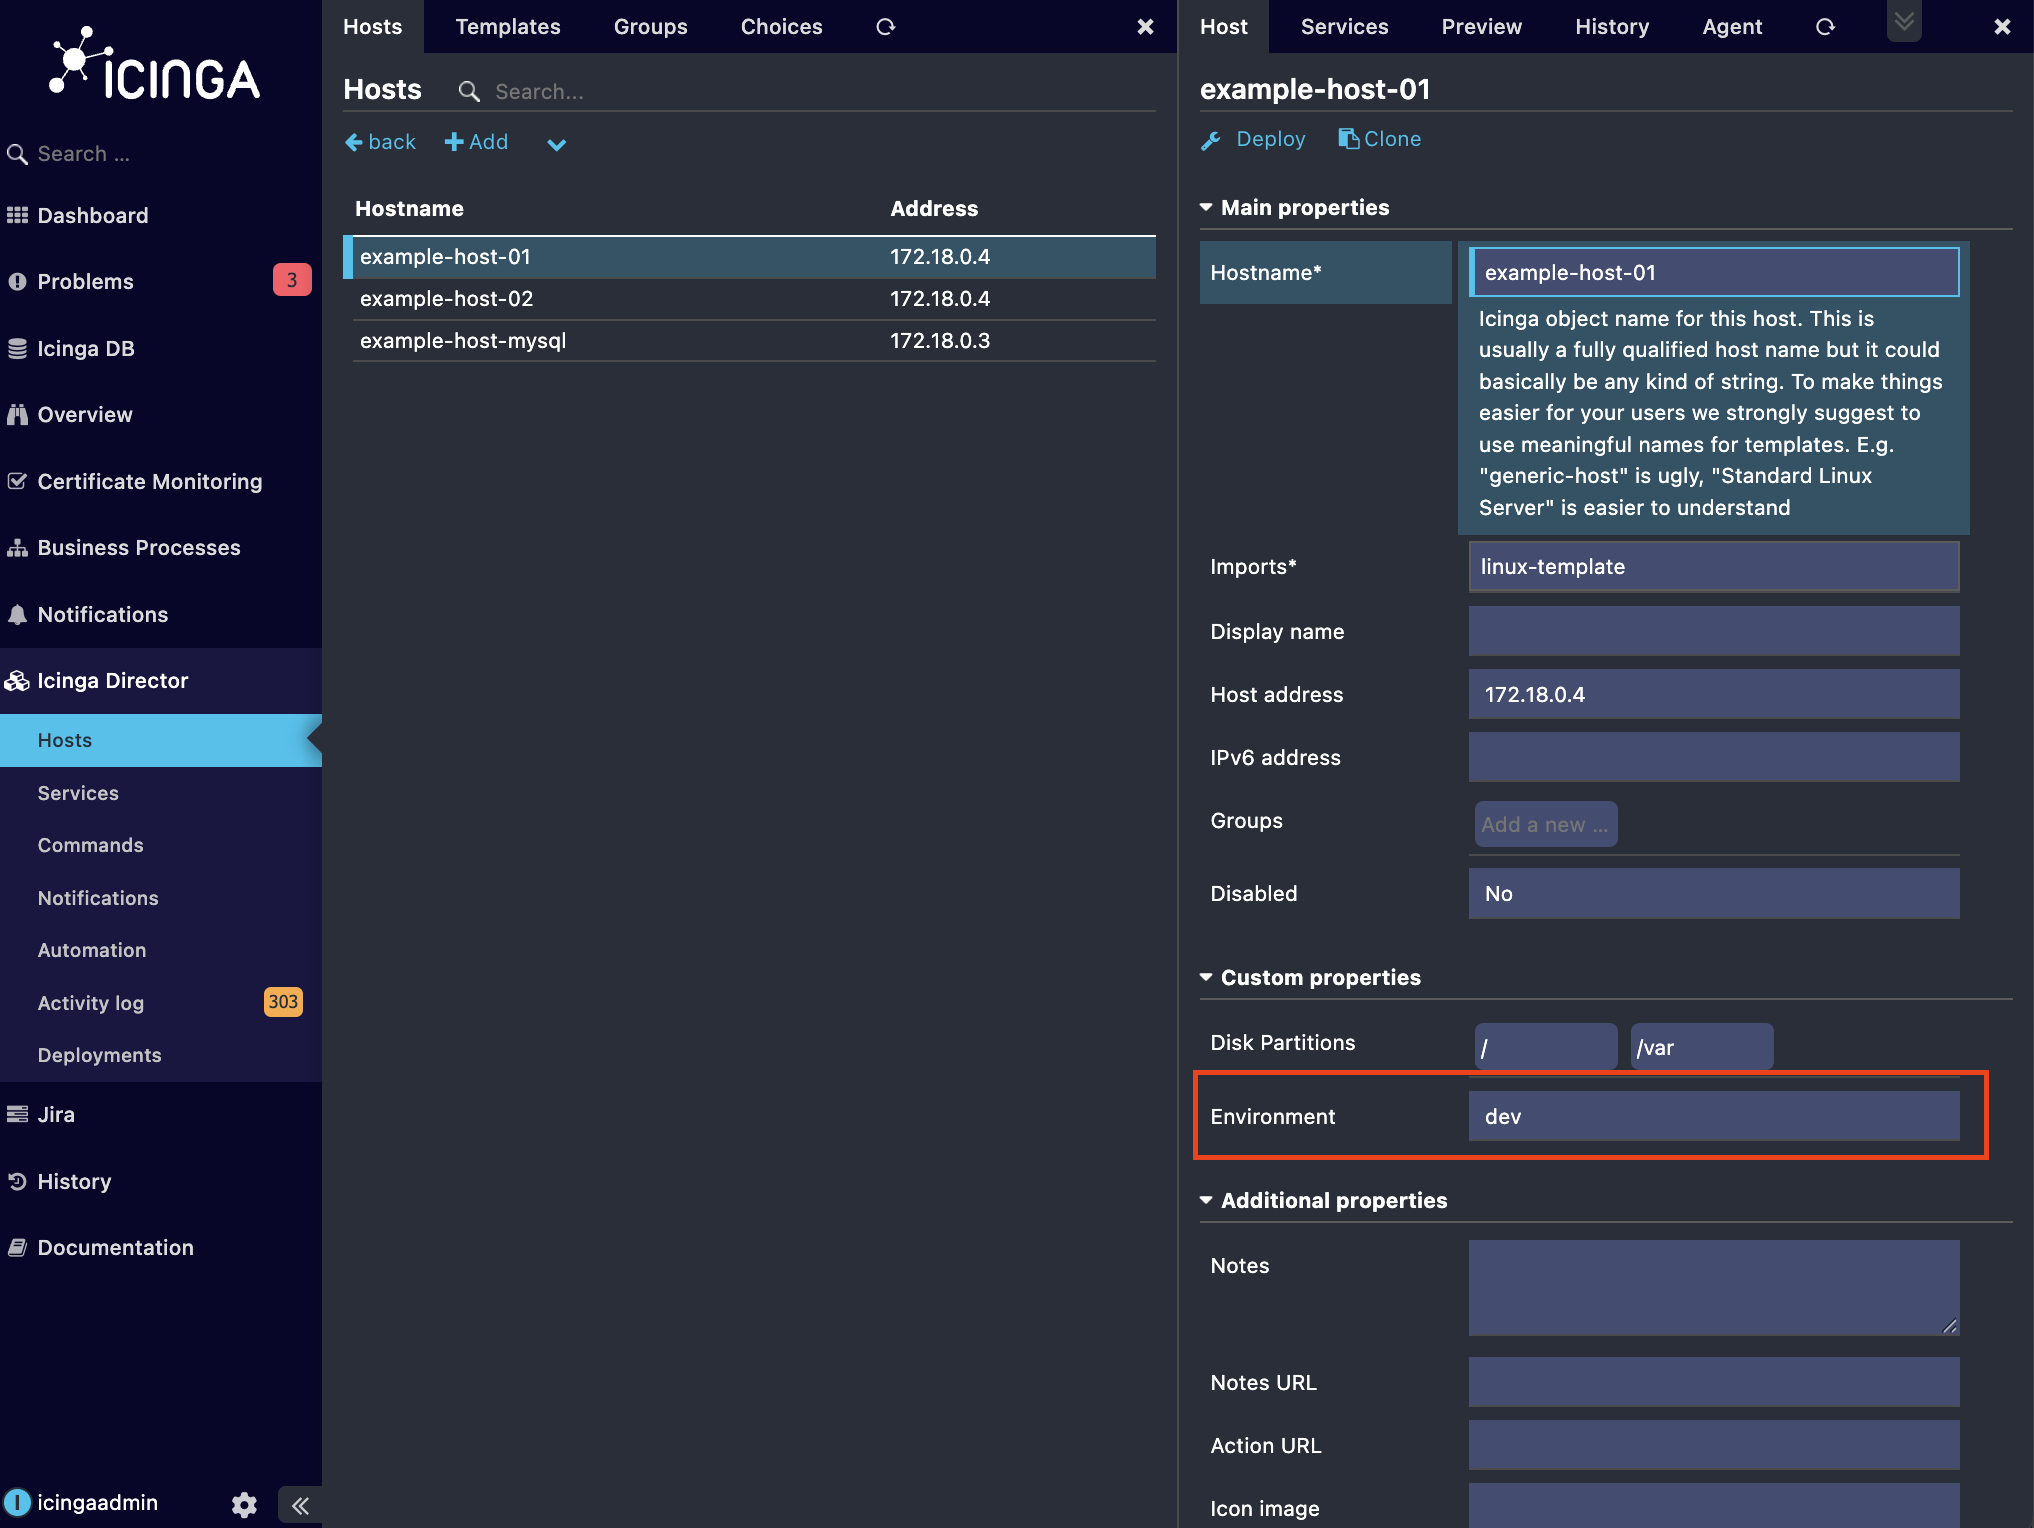Open Icinga DB in sidebar
Screen dimensions: 2034x1528
[x=85, y=349]
